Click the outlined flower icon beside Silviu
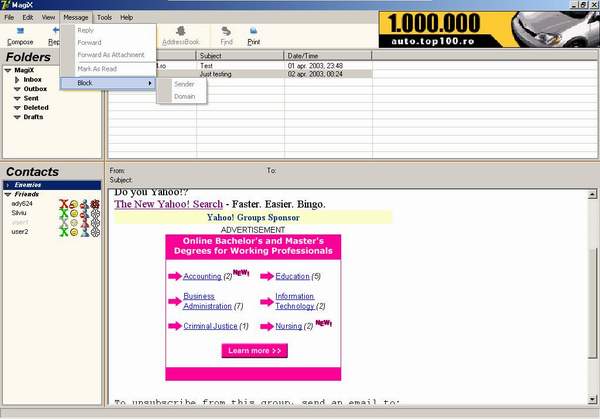This screenshot has height=419, width=600. click(x=95, y=214)
